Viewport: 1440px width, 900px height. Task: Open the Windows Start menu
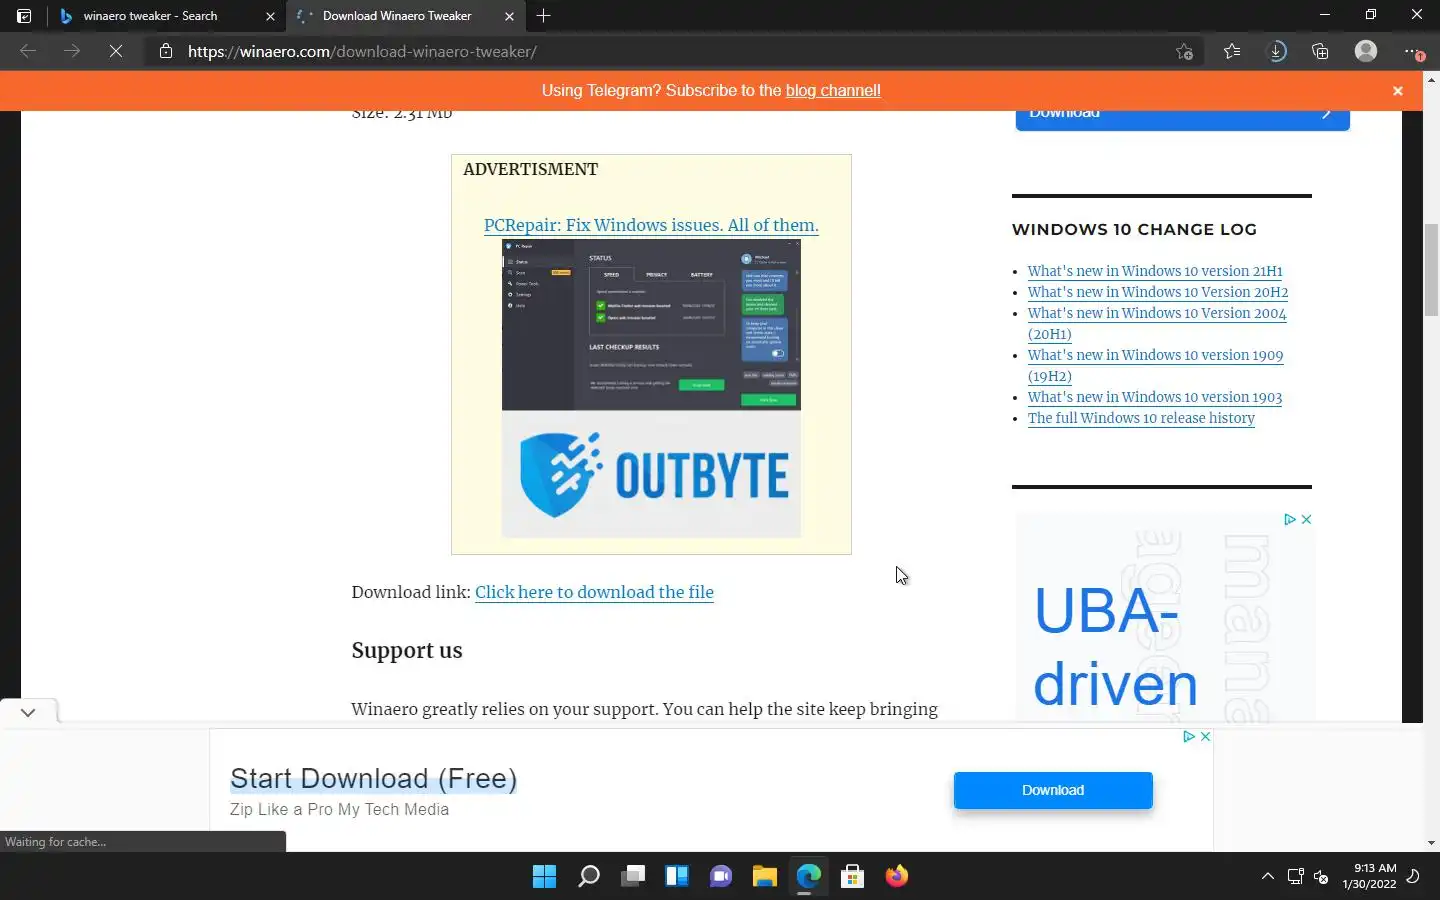click(x=545, y=876)
